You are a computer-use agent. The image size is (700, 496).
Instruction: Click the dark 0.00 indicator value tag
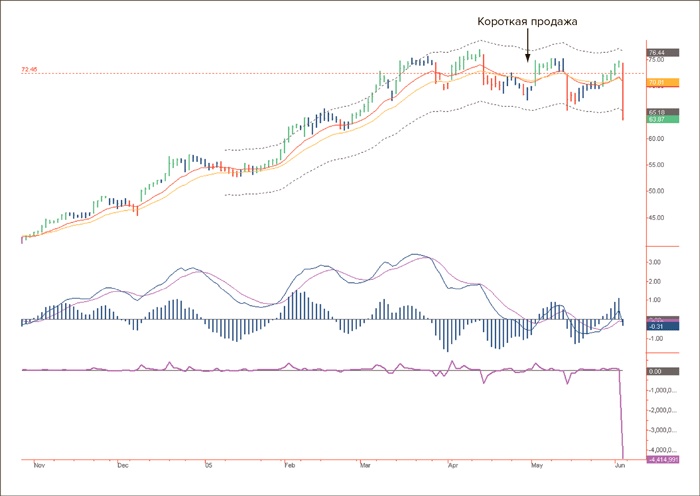coord(657,371)
